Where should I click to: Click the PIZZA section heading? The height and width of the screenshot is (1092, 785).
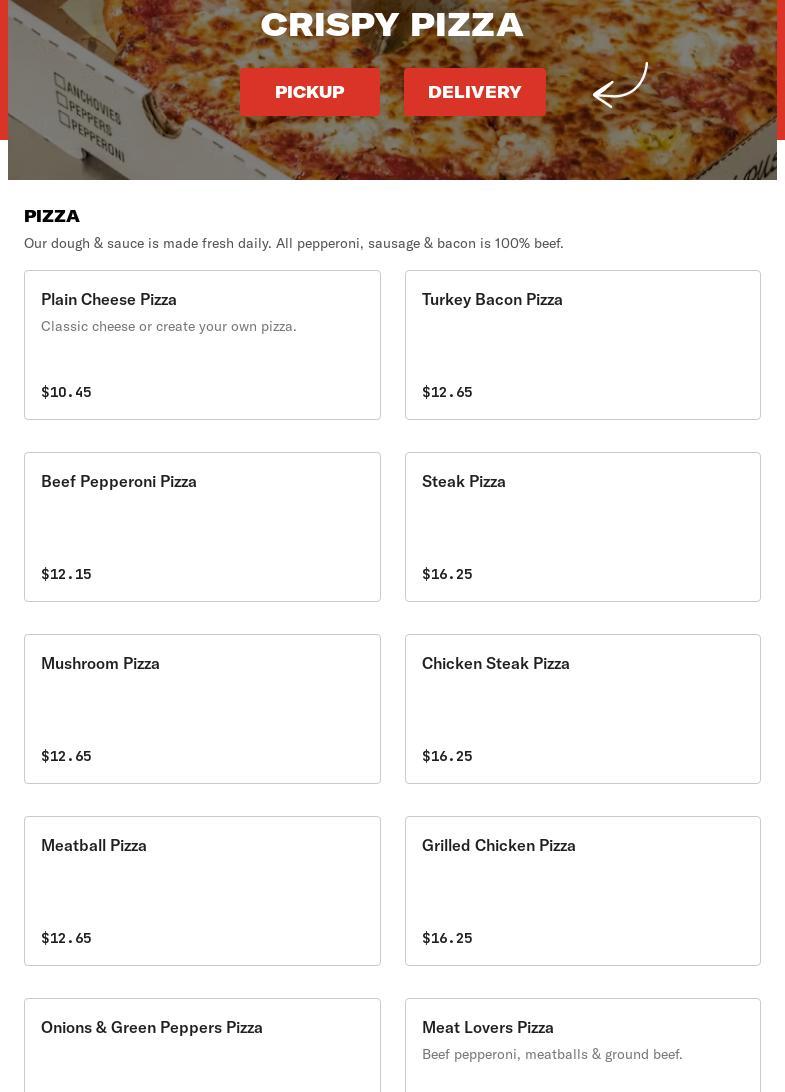pyautogui.click(x=52, y=216)
